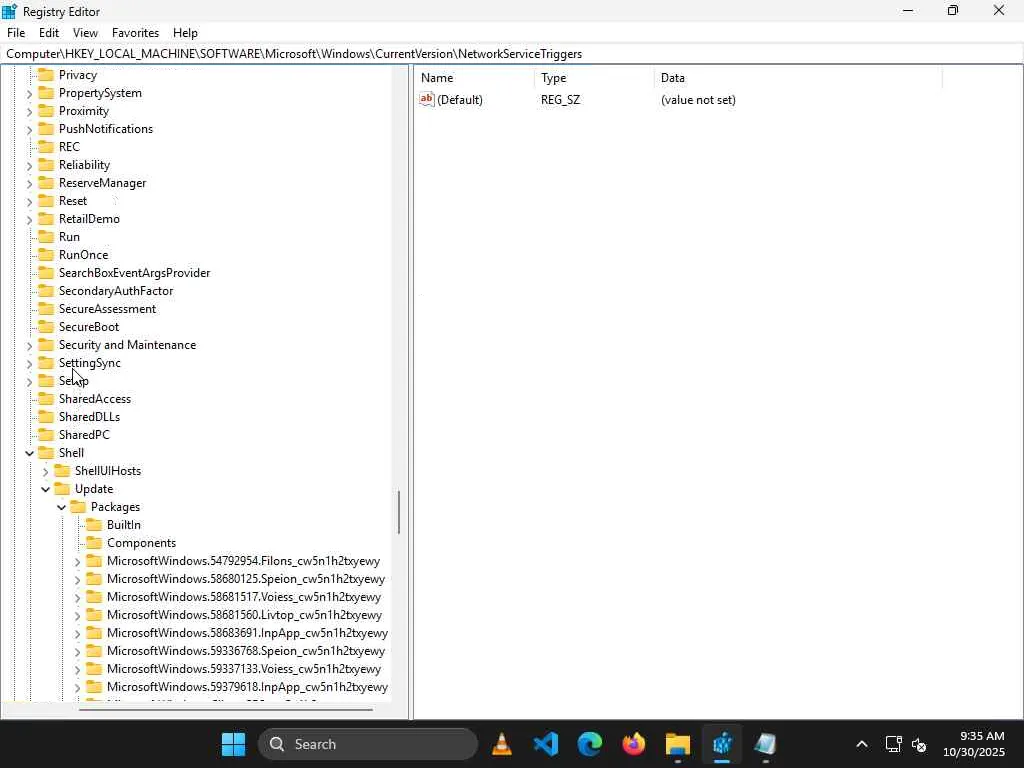Click the taskbar Search box
Viewport: 1024px width, 768px height.
[x=368, y=744]
